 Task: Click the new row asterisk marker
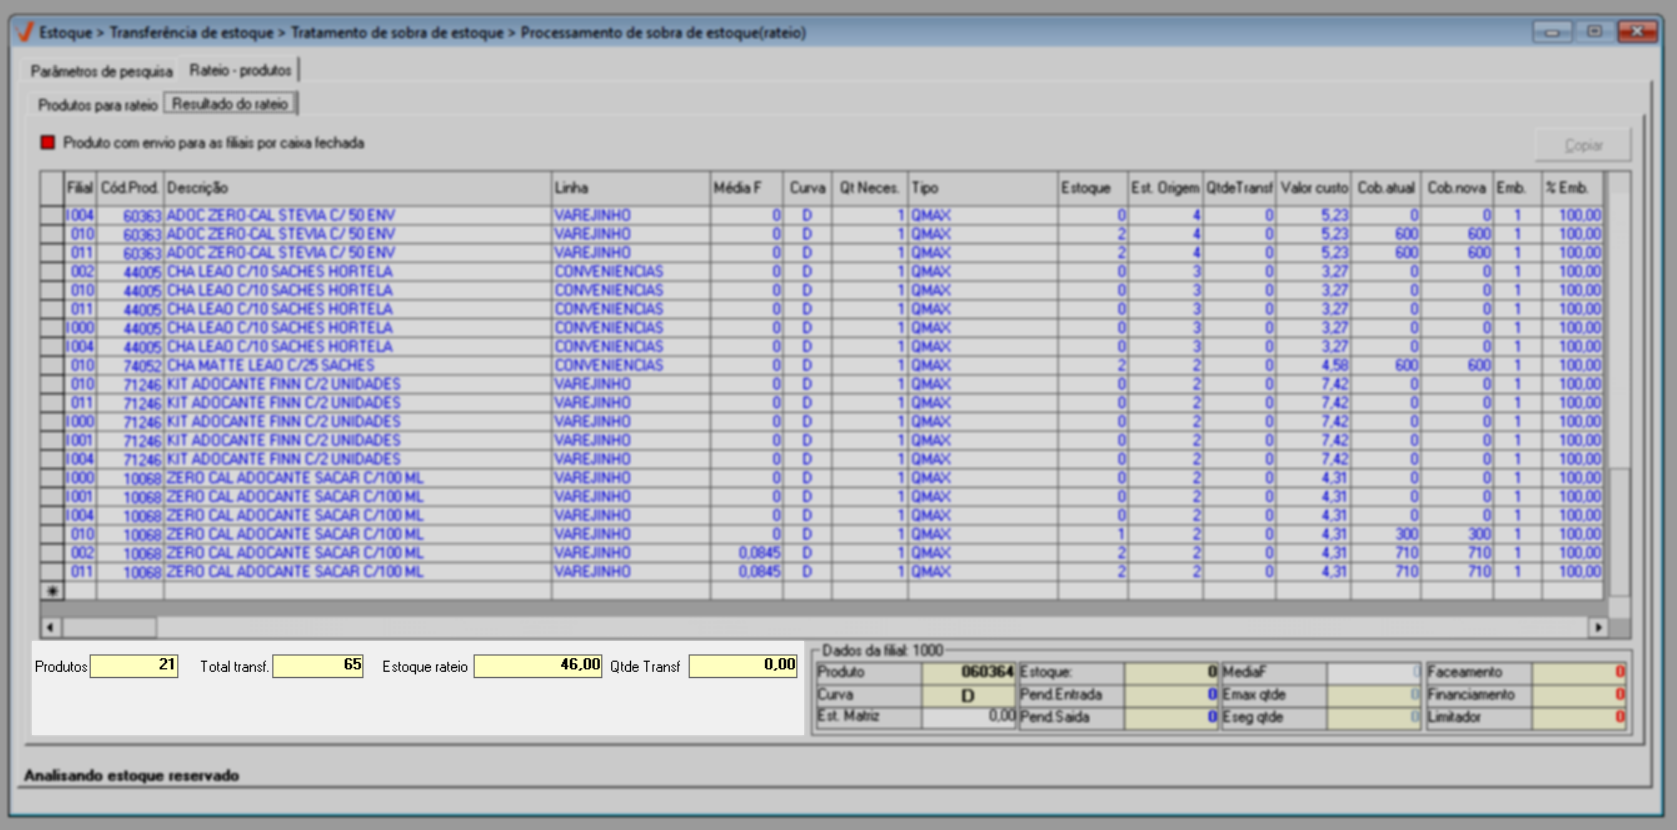[52, 591]
